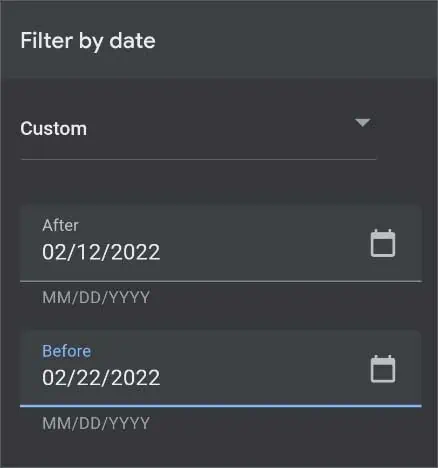The height and width of the screenshot is (468, 438).
Task: Focus the After date field showing 02/12/2022
Action: click(x=221, y=243)
